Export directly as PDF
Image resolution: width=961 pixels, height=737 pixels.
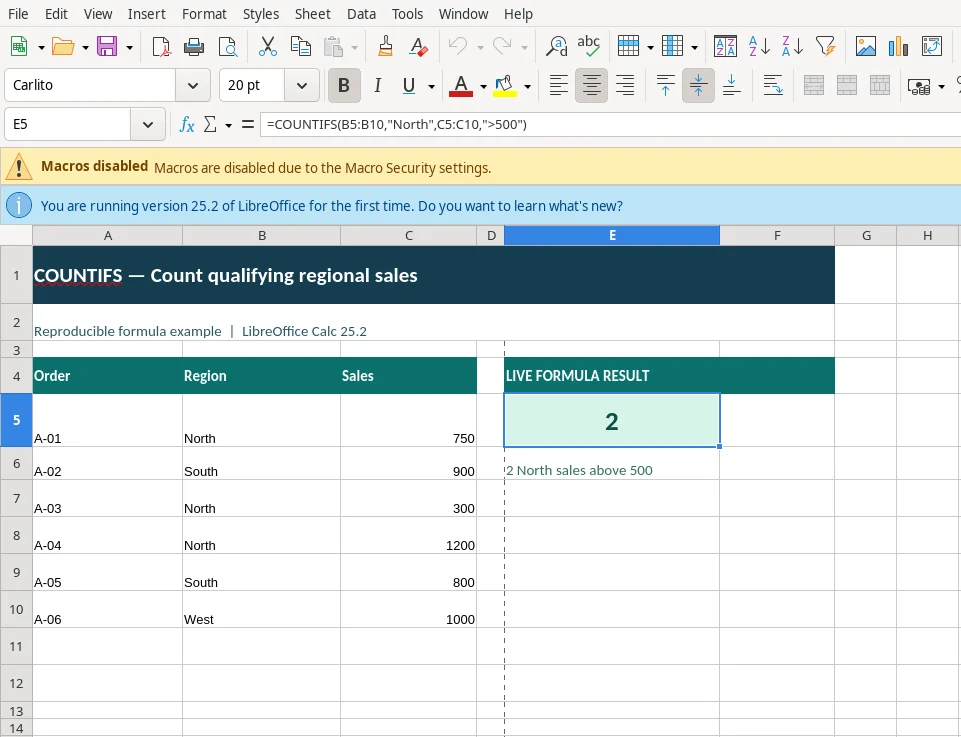coord(161,47)
